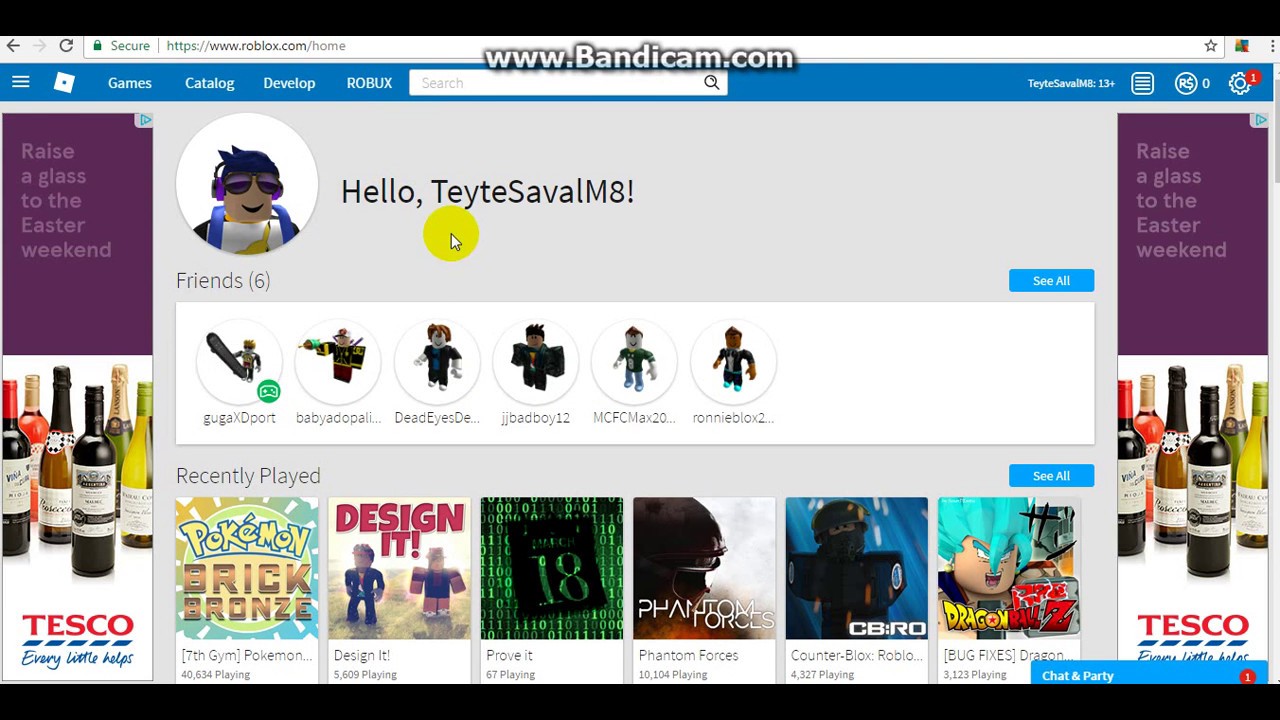Click the Design It! title text
This screenshot has height=720, width=1280.
pos(361,656)
